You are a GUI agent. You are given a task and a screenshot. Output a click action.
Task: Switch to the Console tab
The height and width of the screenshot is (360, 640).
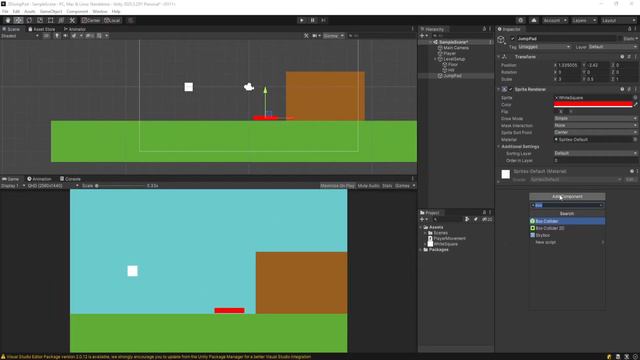click(70, 179)
